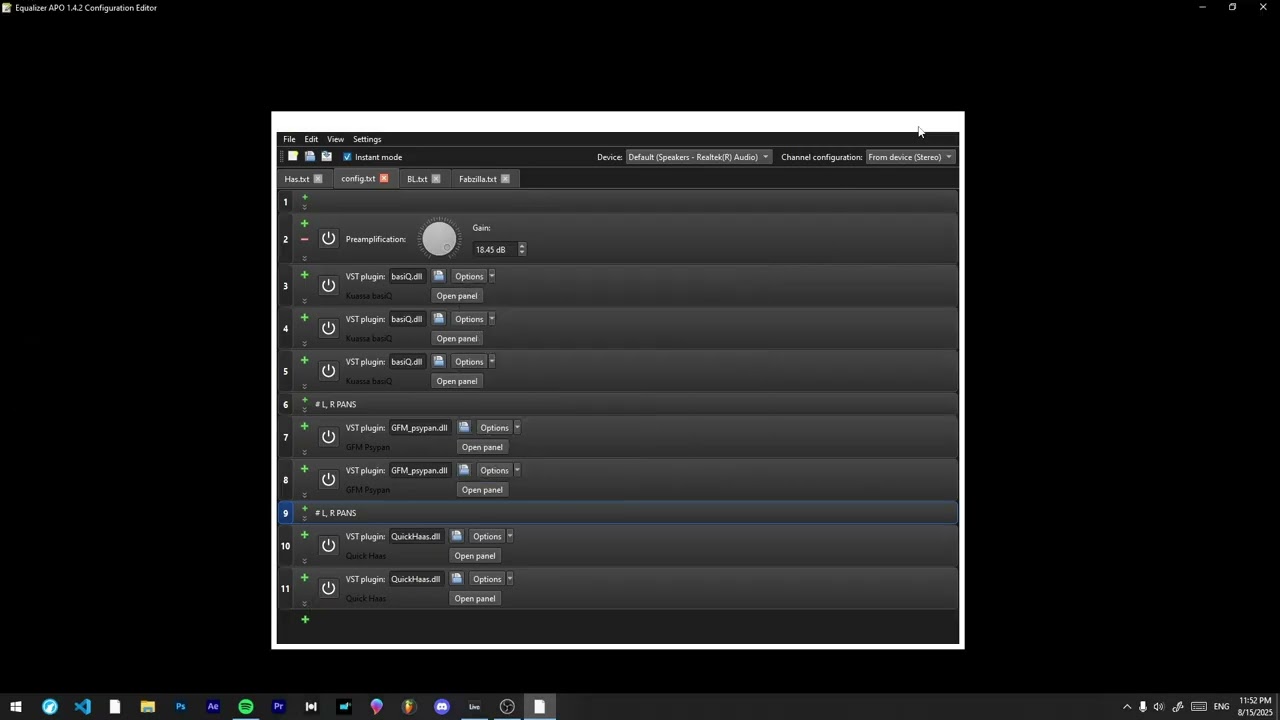Image resolution: width=1280 pixels, height=720 pixels.
Task: Click the Gain 18.45 dB spinner arrows
Action: click(x=522, y=249)
